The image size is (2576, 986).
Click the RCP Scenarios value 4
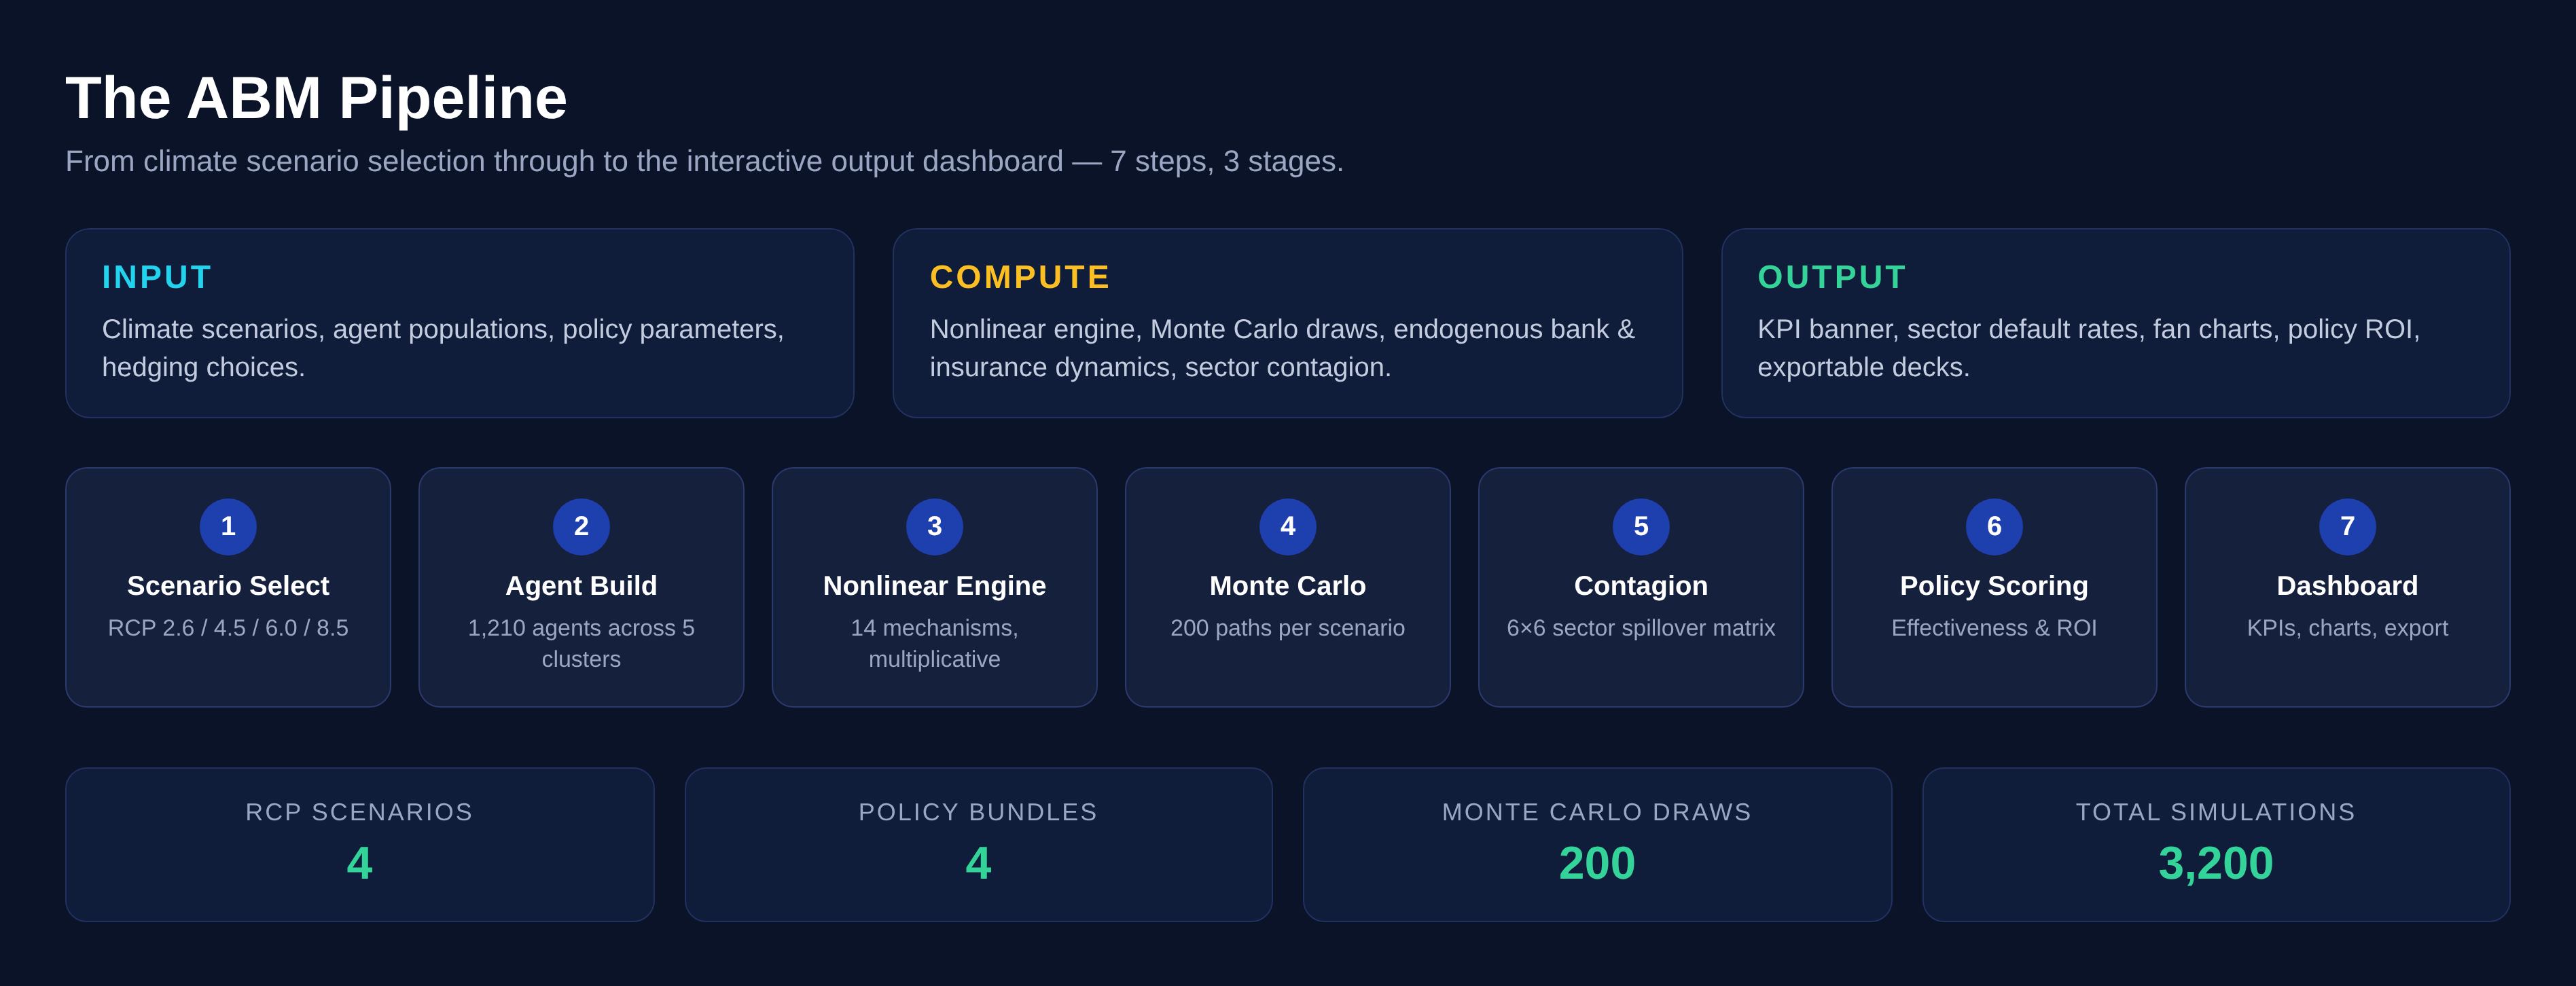pos(359,863)
